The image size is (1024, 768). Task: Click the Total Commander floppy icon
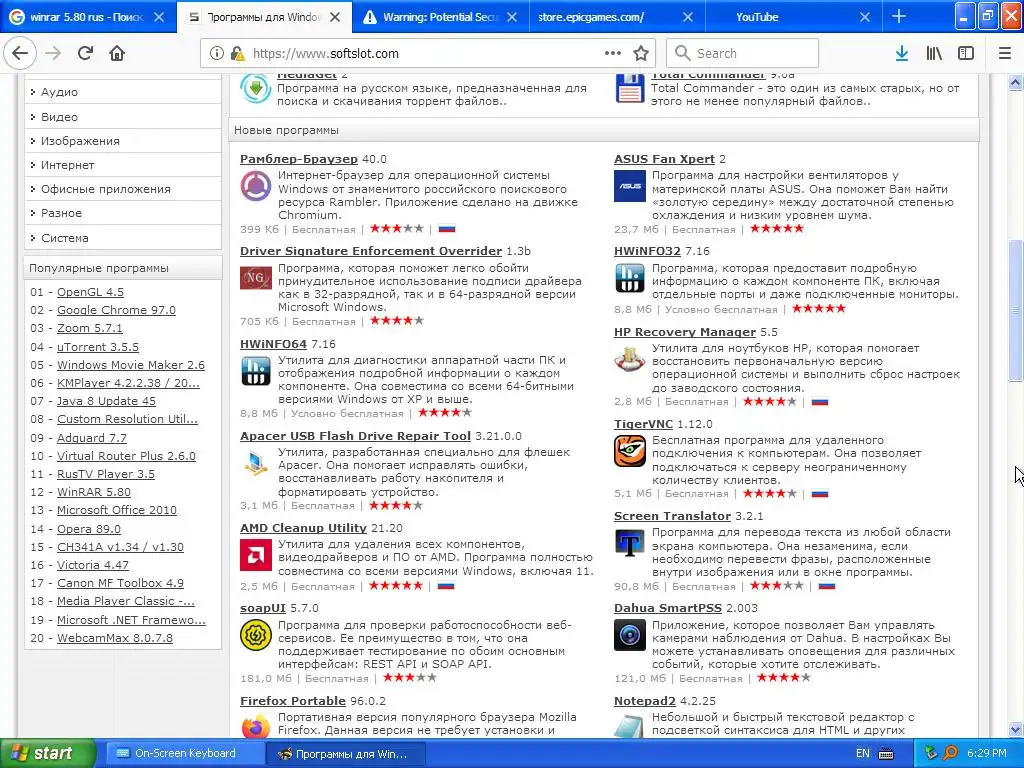[x=630, y=89]
